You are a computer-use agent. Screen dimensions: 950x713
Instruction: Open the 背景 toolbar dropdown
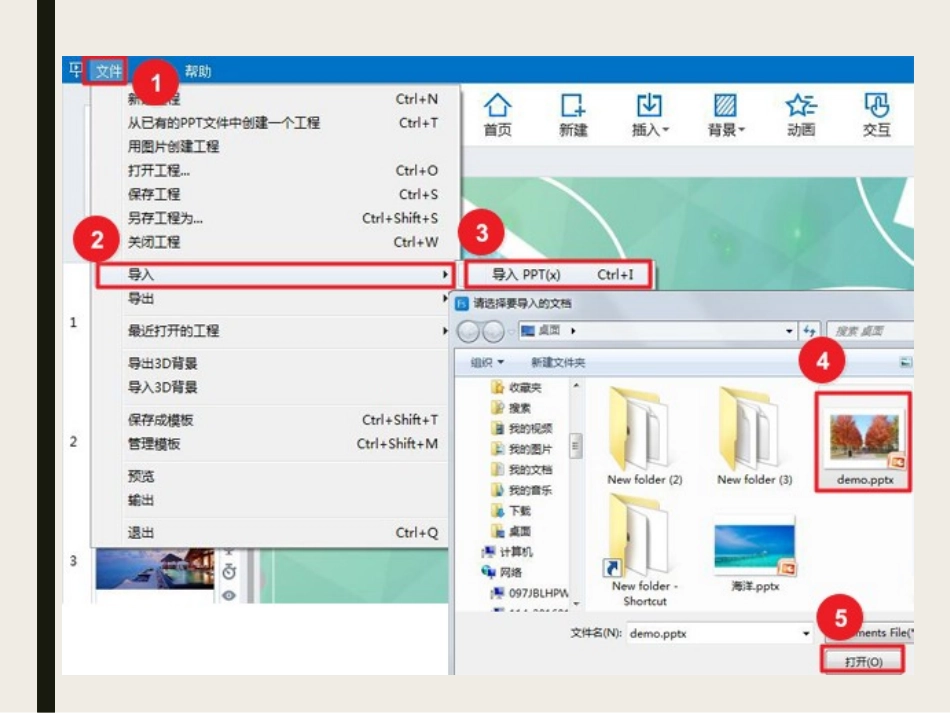(726, 115)
